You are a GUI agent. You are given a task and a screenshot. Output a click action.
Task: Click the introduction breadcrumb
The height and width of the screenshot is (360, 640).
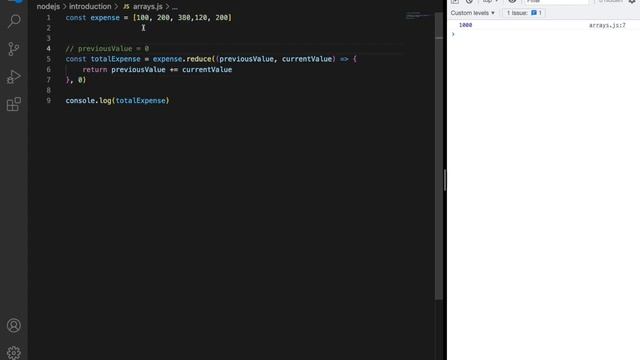(90, 7)
